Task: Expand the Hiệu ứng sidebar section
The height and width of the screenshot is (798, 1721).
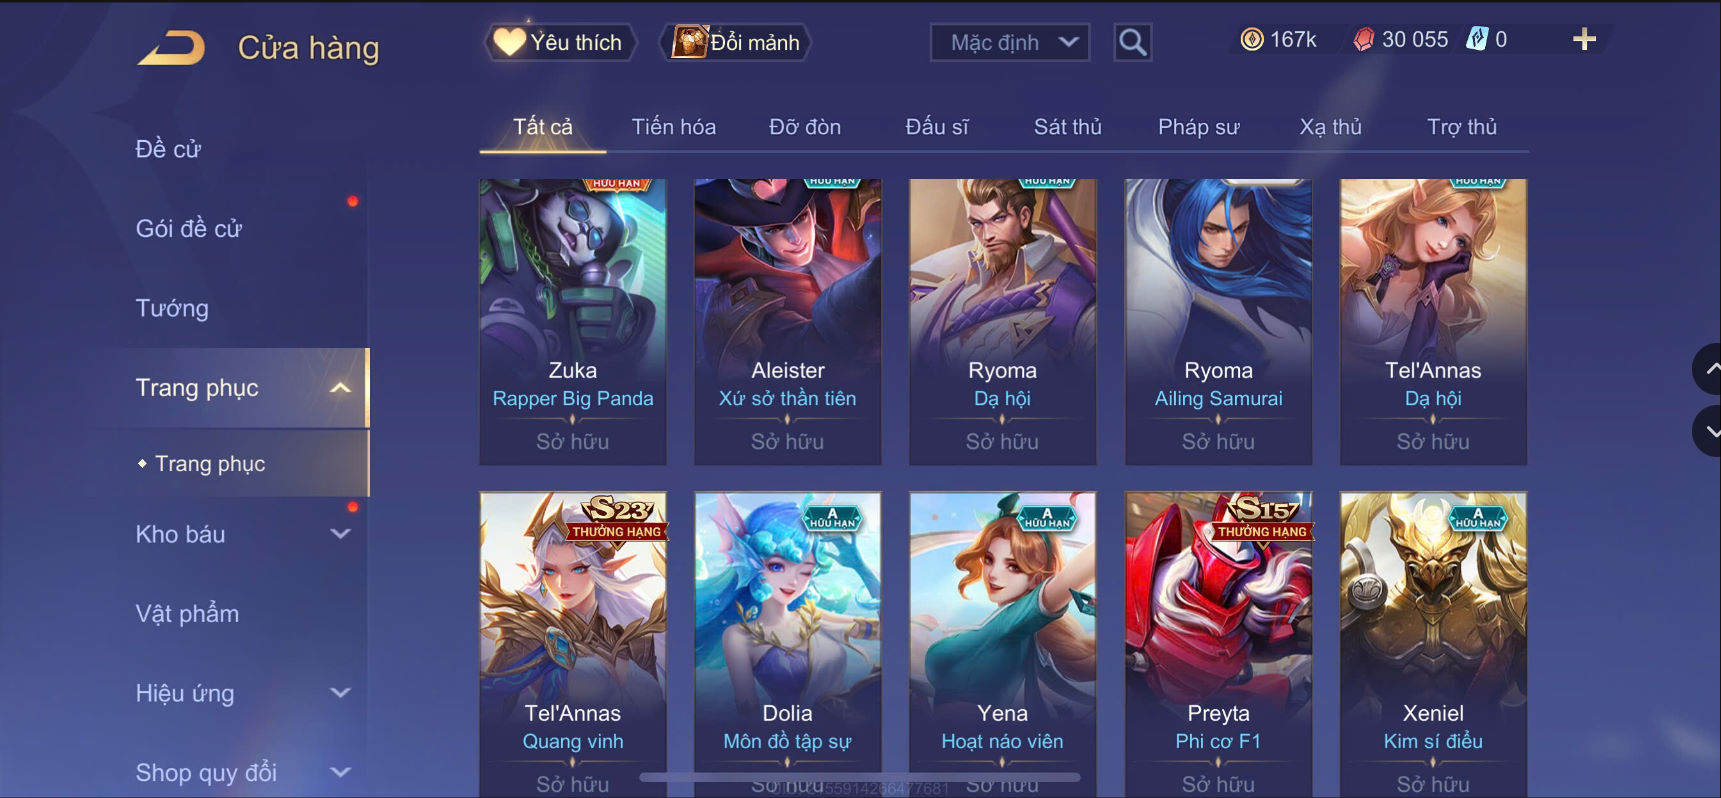Action: tap(340, 692)
